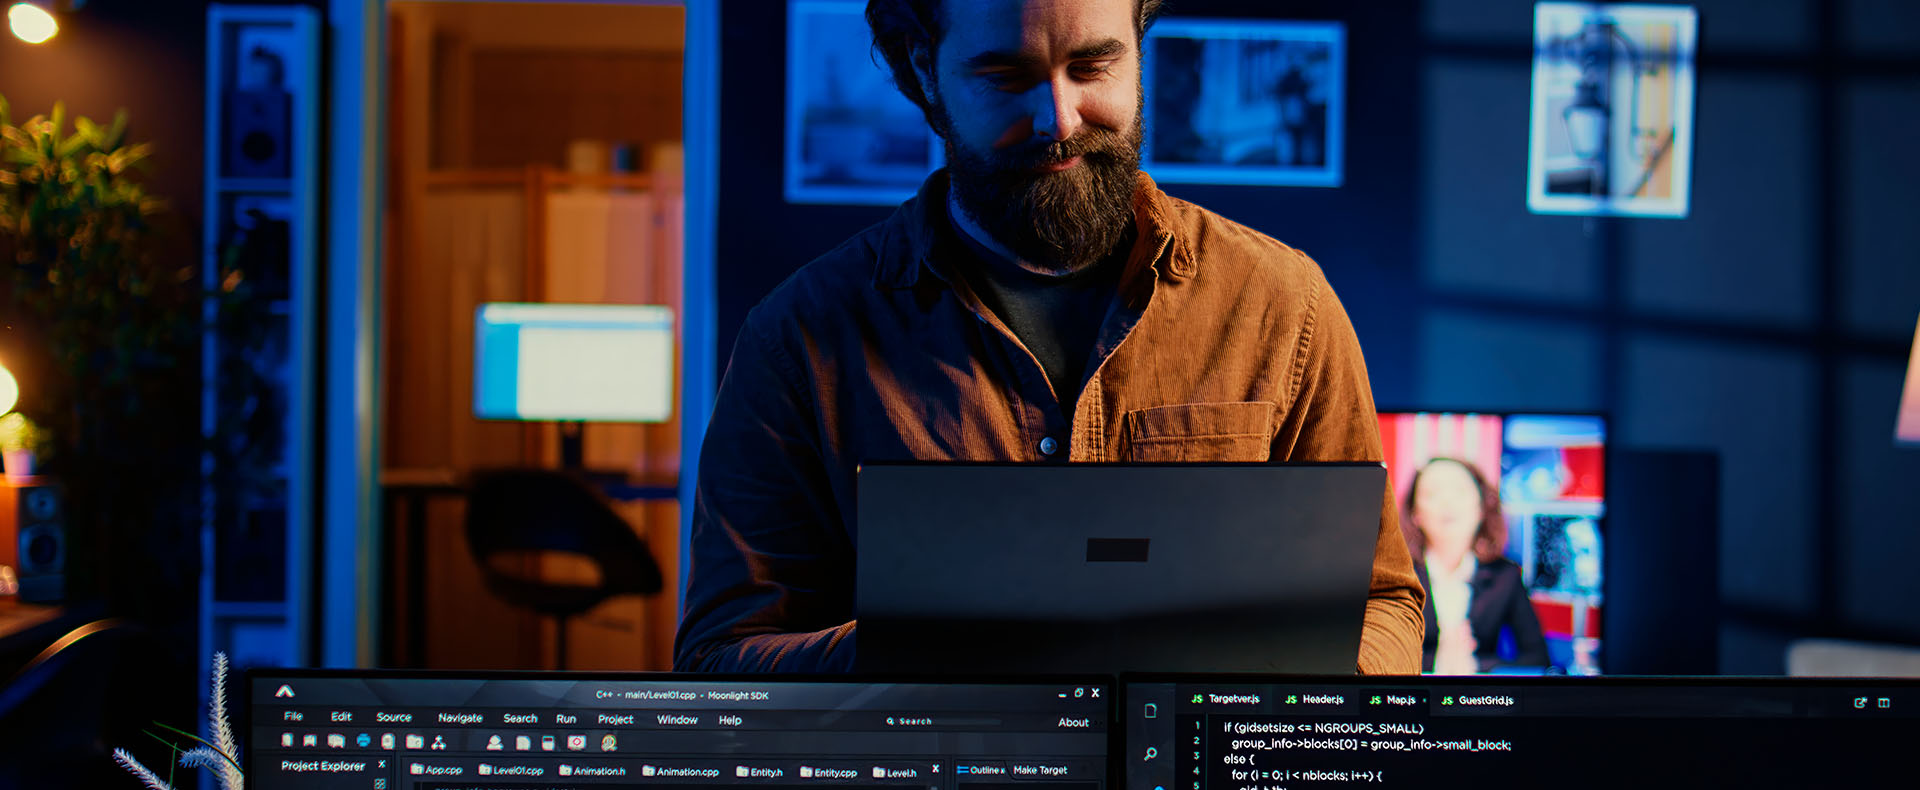Open the search magnifier in editor sidebar

(x=1150, y=753)
